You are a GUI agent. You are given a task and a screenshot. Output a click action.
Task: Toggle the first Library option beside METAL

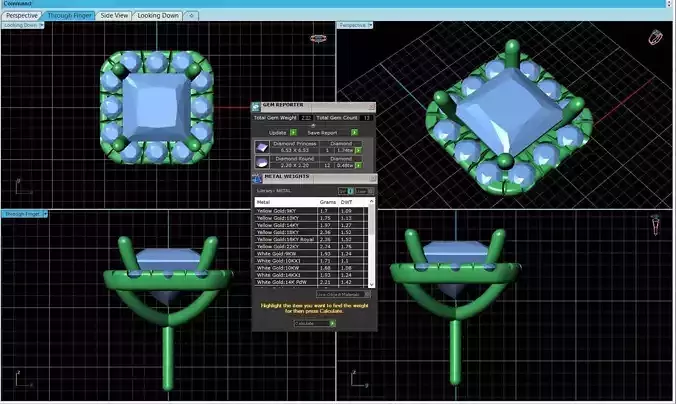point(346,191)
